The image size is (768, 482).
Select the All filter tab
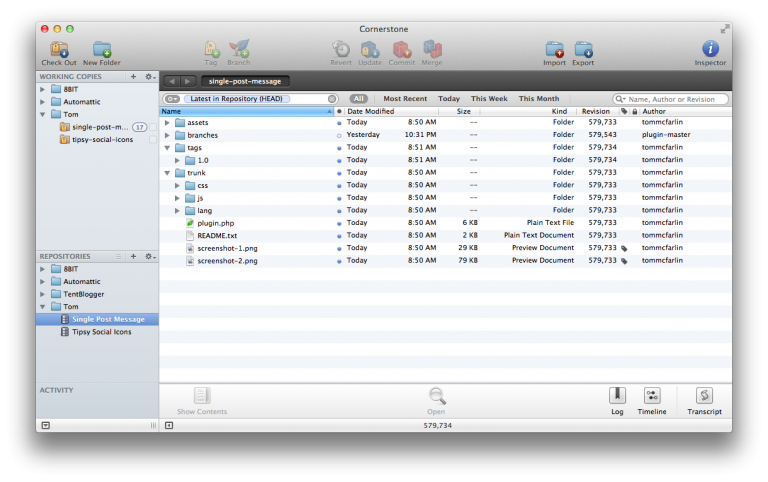point(359,99)
